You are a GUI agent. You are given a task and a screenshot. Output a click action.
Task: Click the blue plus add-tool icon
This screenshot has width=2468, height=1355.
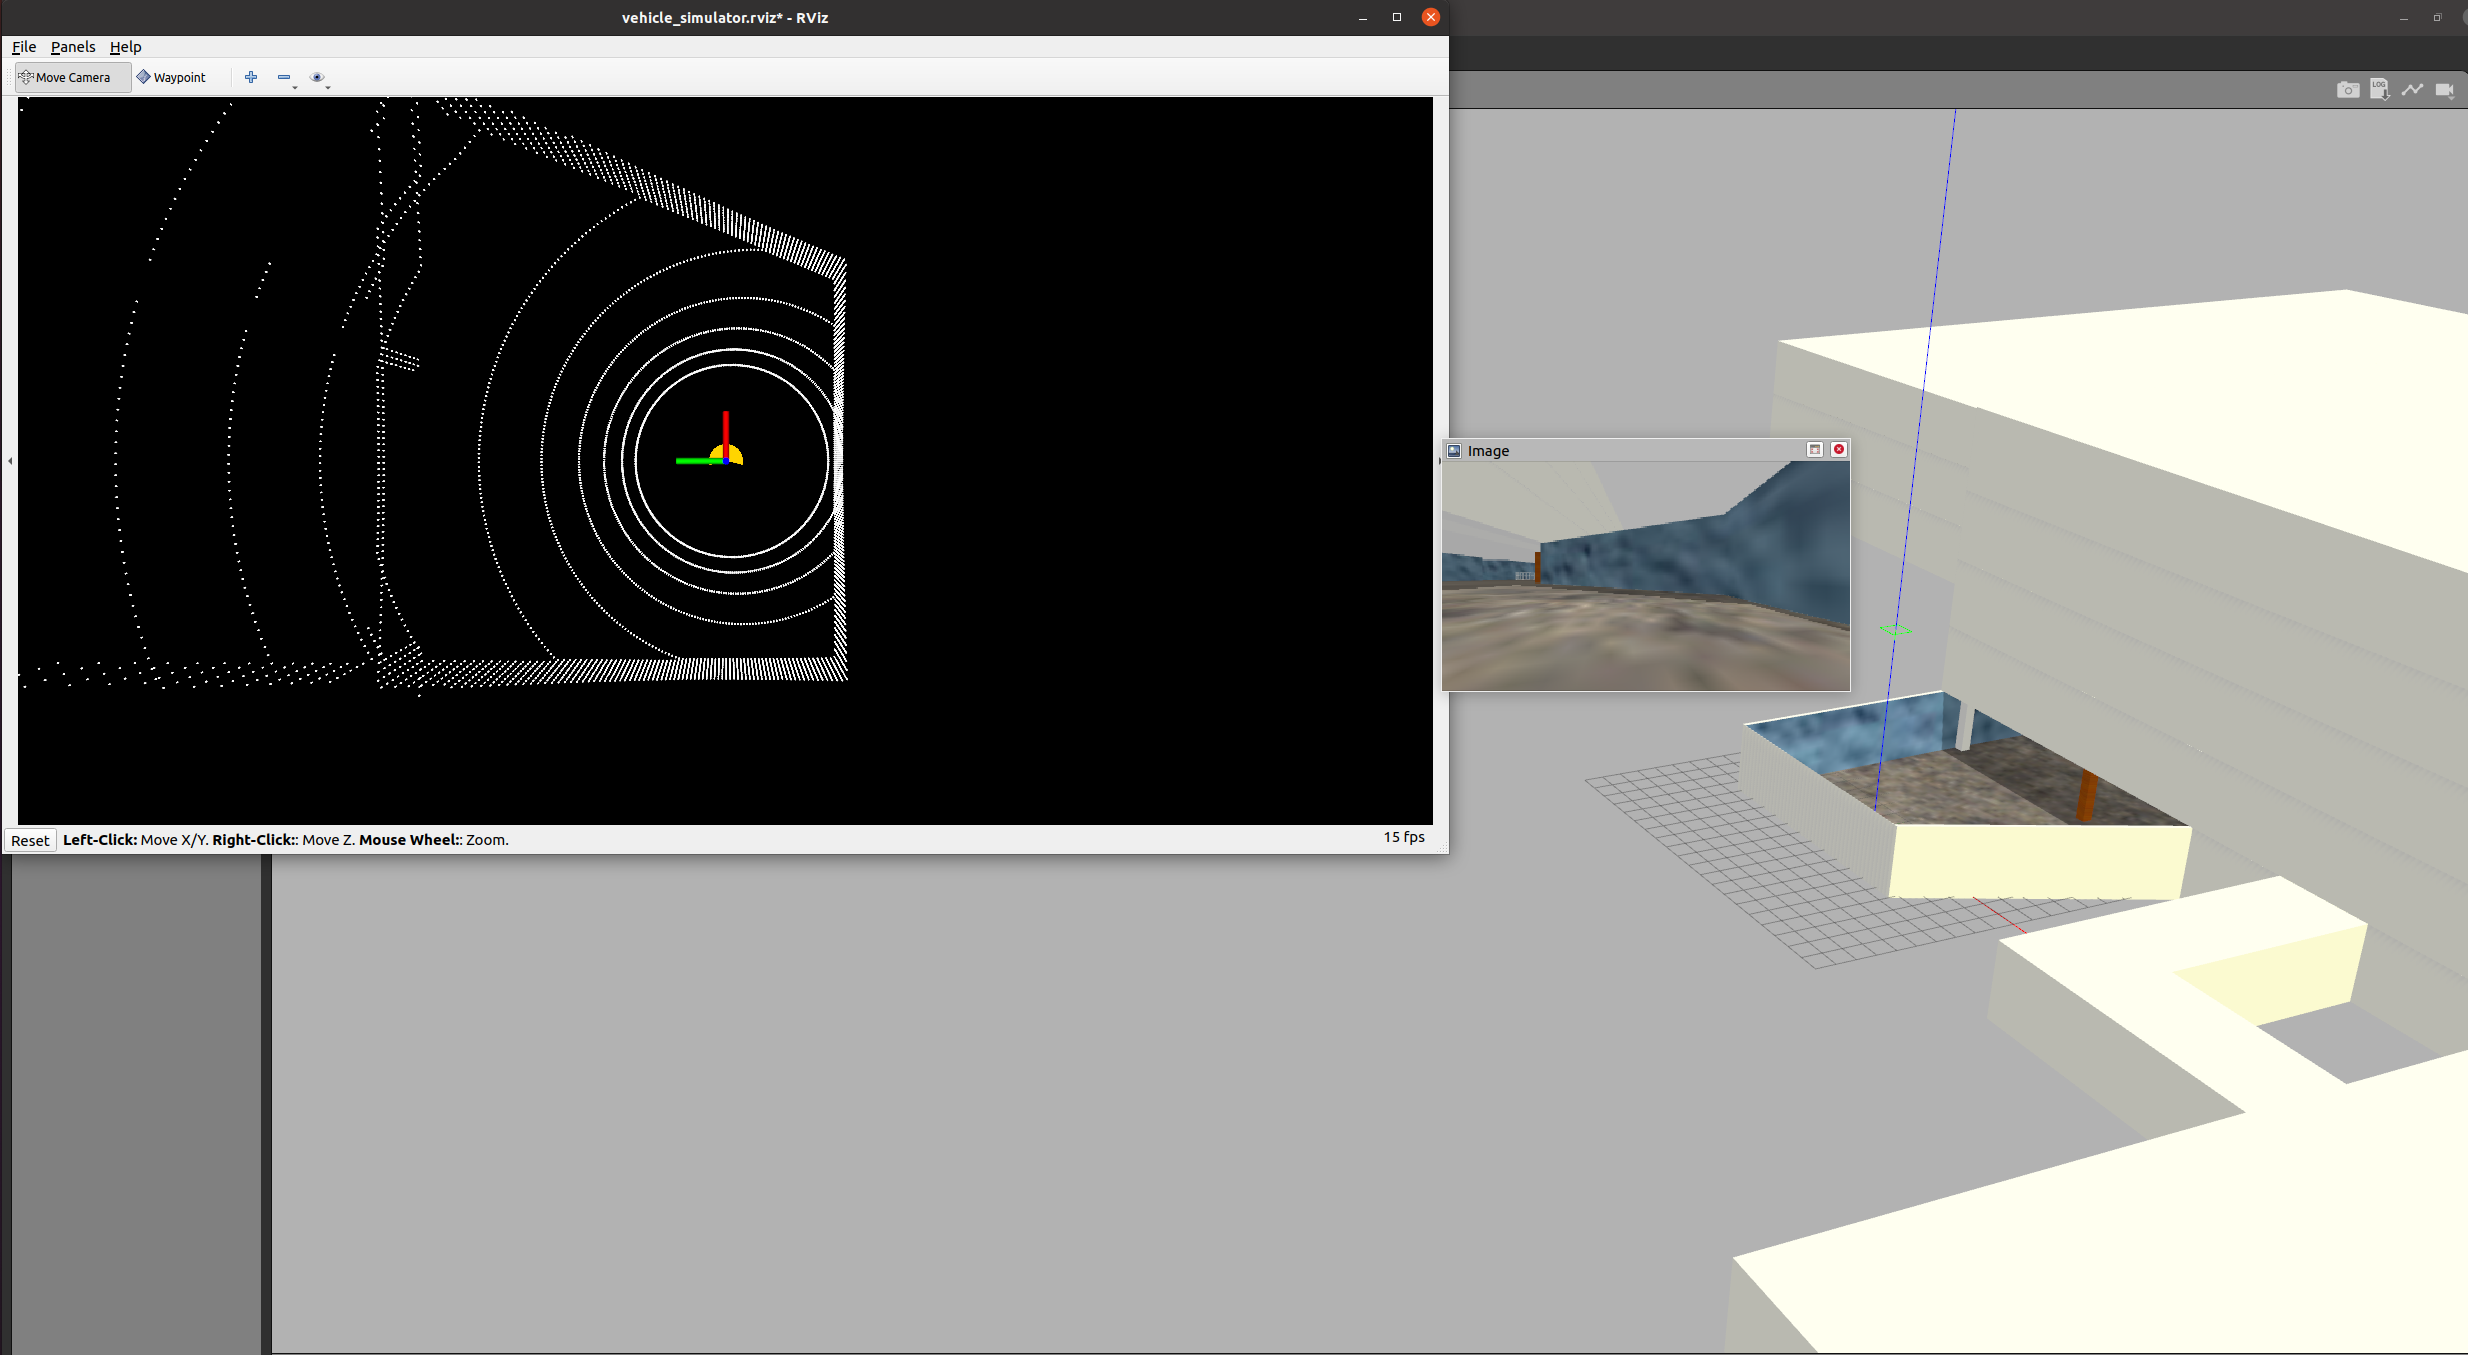251,77
